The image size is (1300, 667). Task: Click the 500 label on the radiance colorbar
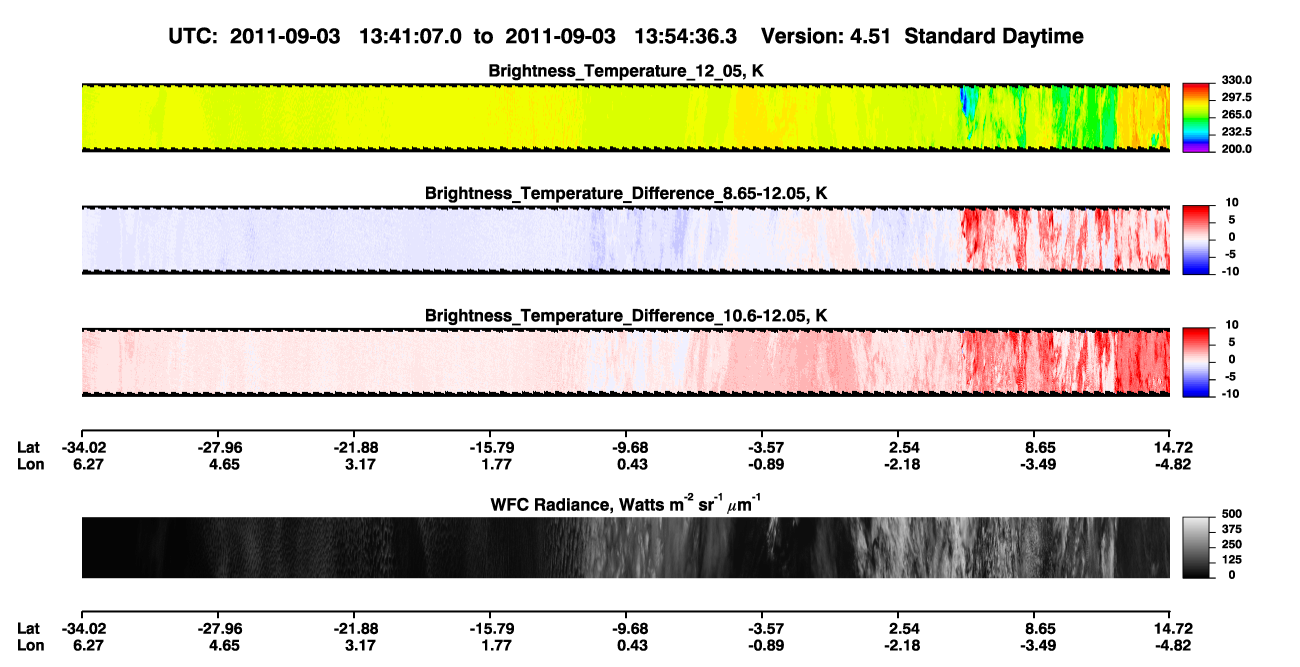pos(1232,515)
